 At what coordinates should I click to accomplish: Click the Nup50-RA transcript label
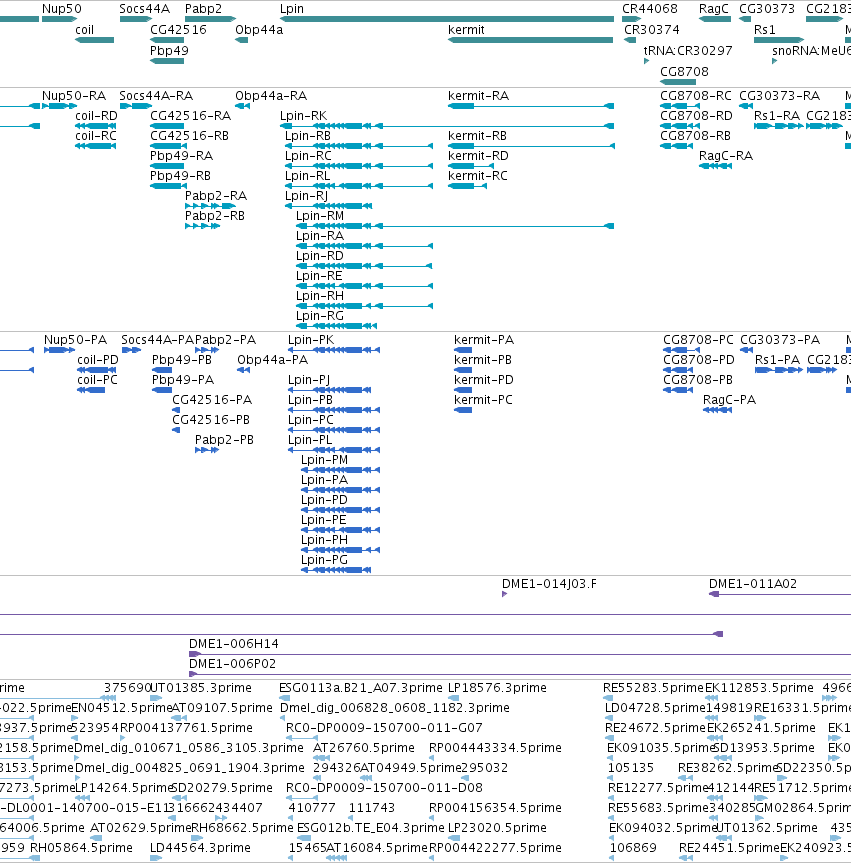(x=74, y=96)
